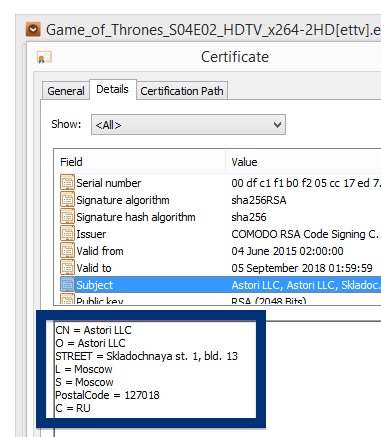The width and height of the screenshot is (381, 437).
Task: Select the Subject row
Action: pyautogui.click(x=218, y=285)
